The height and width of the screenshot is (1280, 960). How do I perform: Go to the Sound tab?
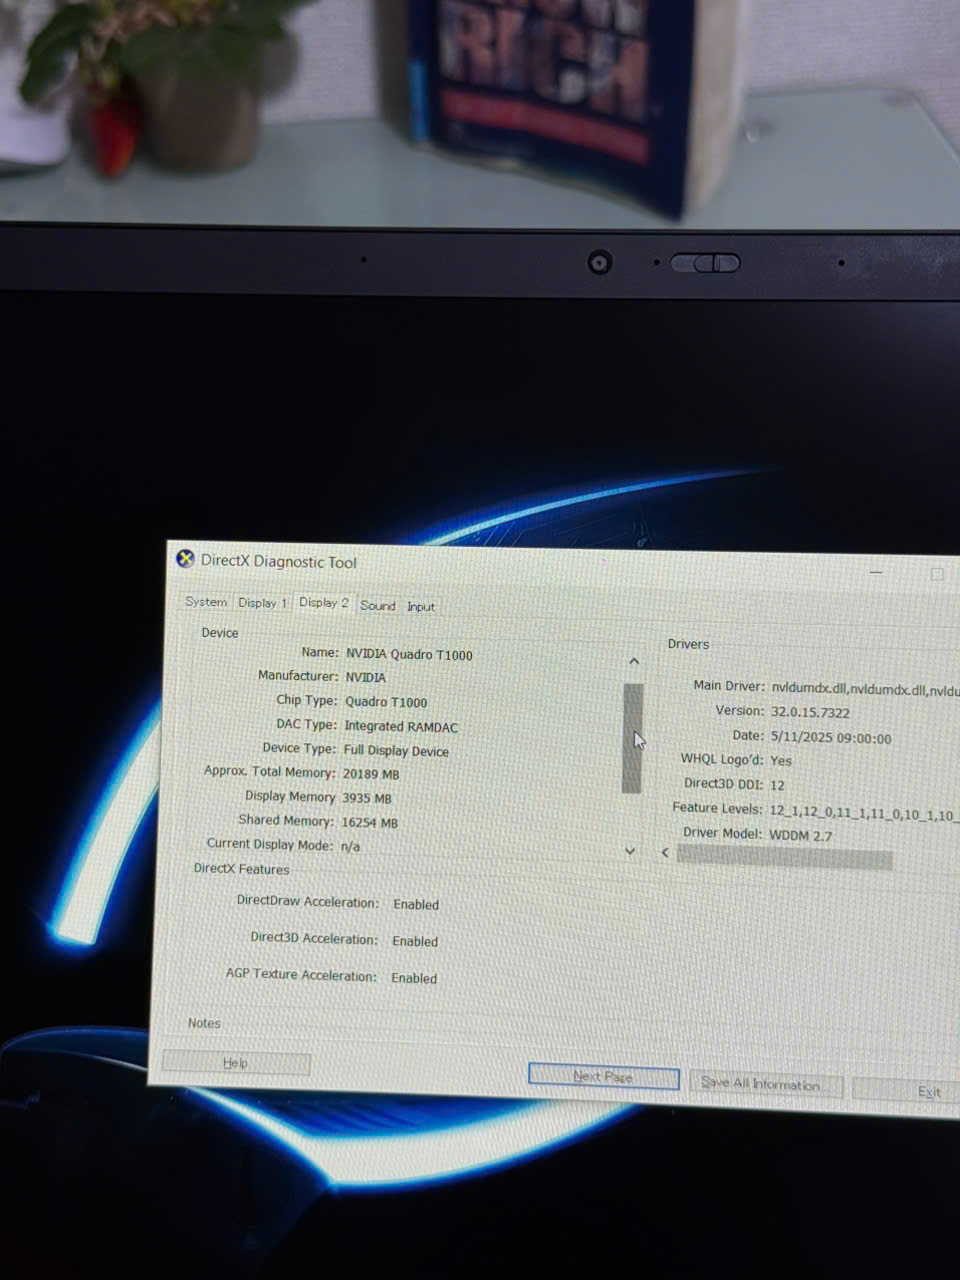(378, 605)
